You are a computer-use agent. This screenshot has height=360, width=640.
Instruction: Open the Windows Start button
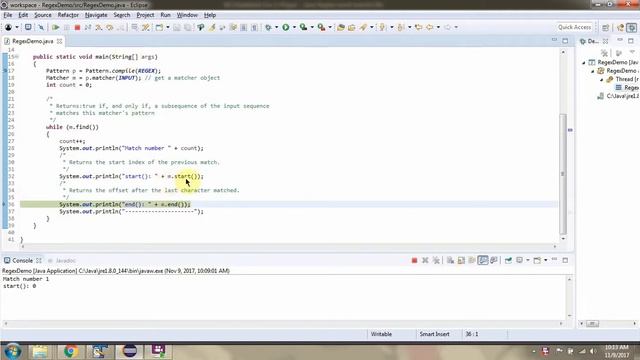click(12, 351)
